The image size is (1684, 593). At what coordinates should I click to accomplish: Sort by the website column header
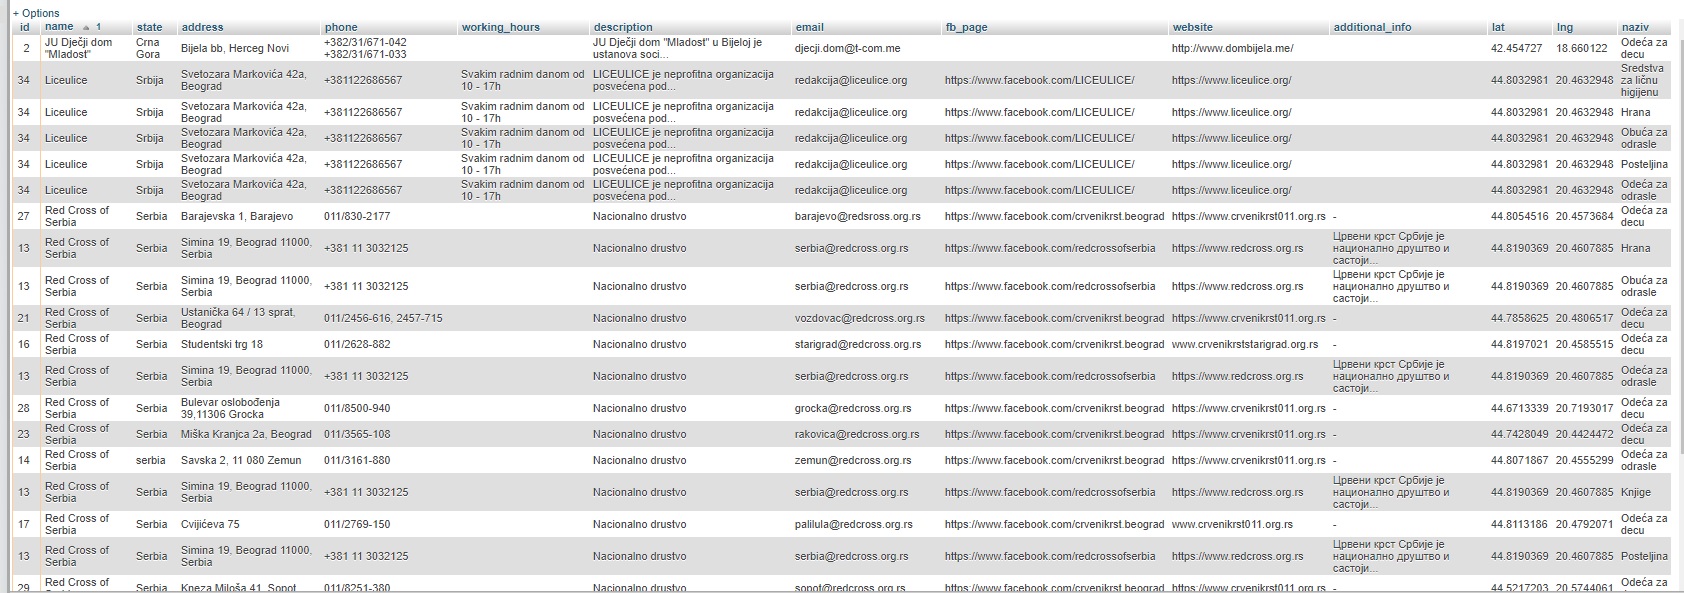point(1192,27)
